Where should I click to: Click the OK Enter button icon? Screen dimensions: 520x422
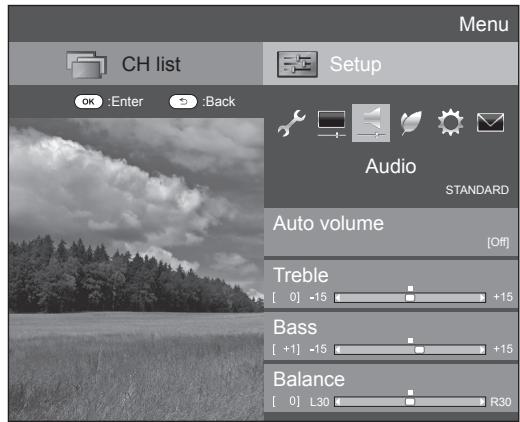point(88,102)
